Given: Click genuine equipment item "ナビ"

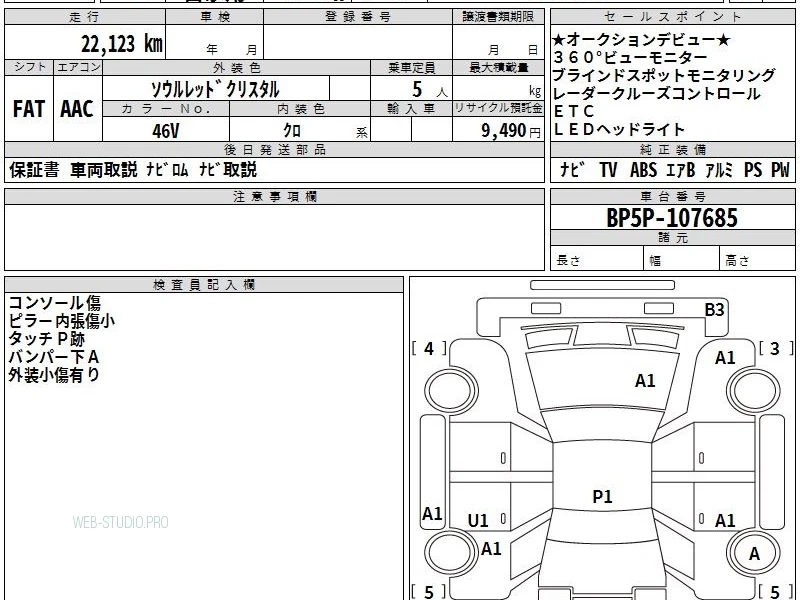Looking at the screenshot, I should click(x=572, y=170).
